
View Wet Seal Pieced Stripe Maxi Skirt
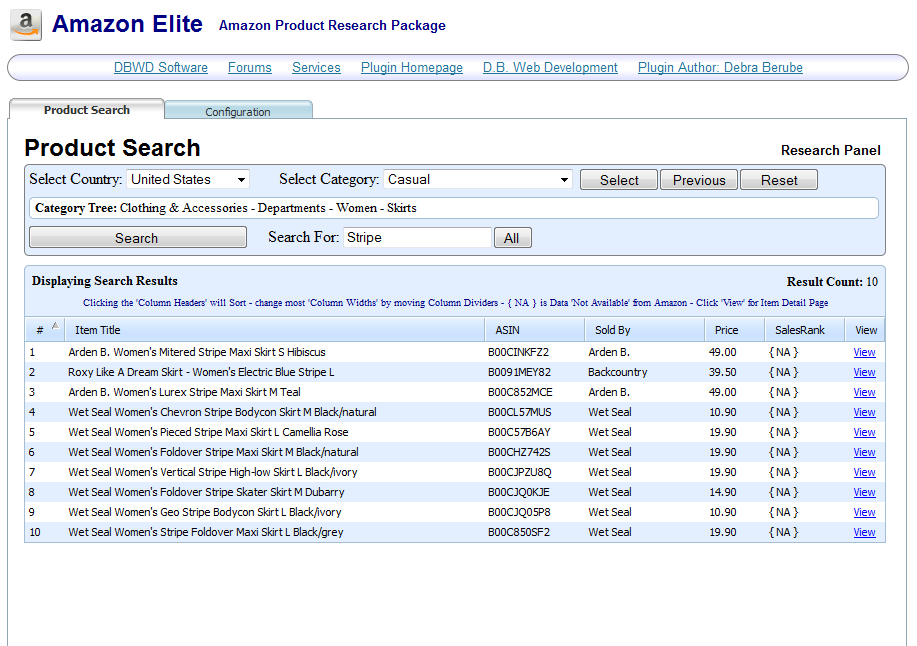click(x=864, y=432)
